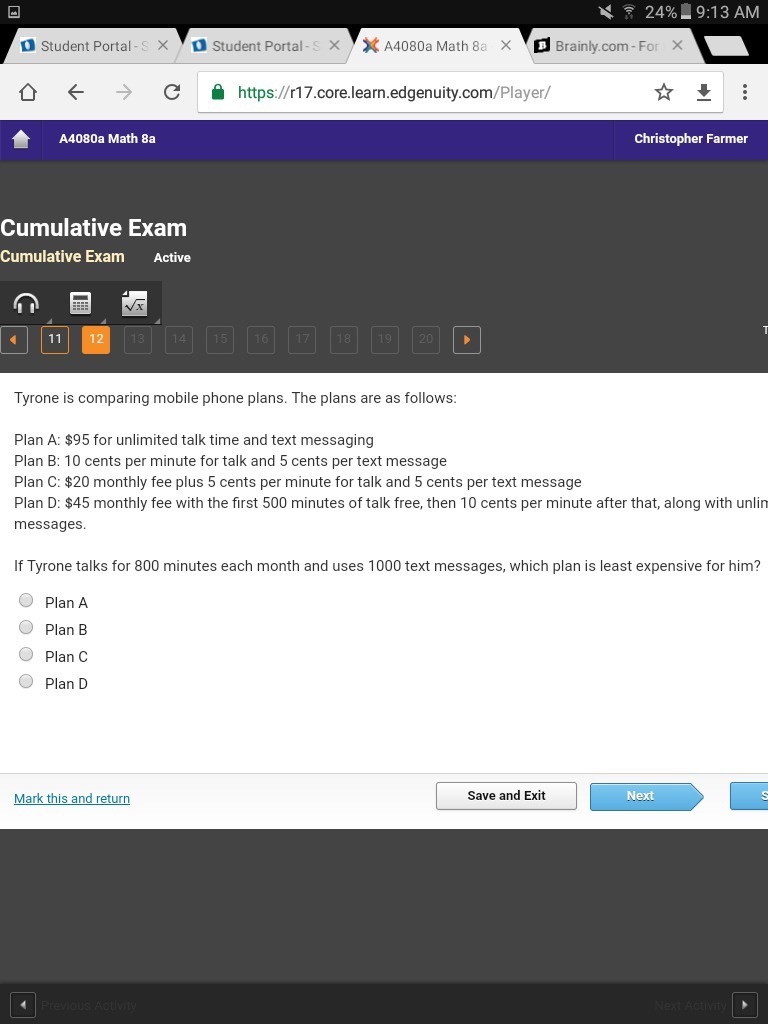Open Chrome three-dot menu
Image resolution: width=768 pixels, height=1024 pixels.
744,92
